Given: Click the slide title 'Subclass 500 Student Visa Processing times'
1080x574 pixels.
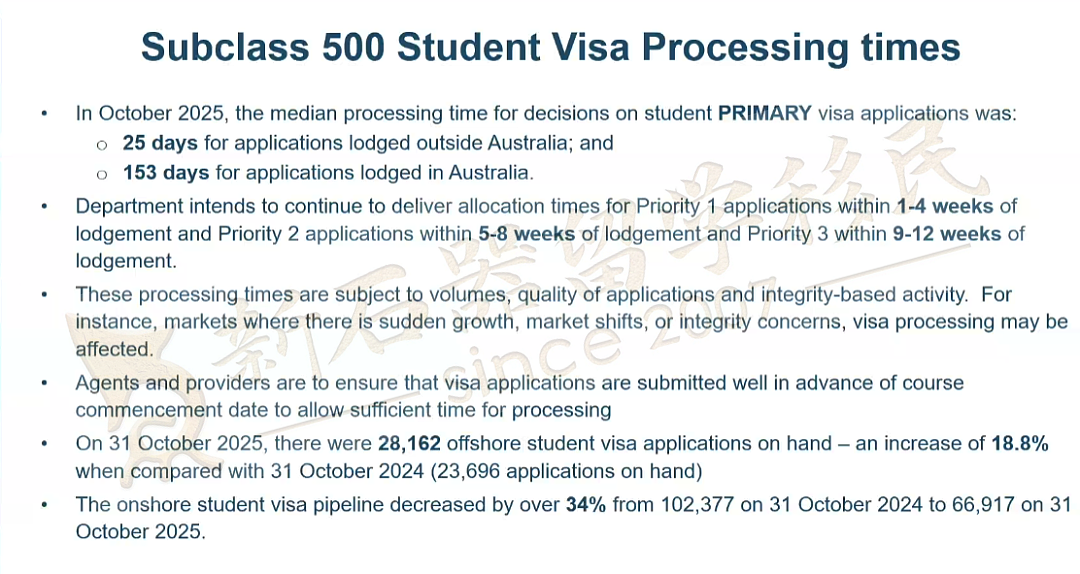Looking at the screenshot, I should [550, 48].
